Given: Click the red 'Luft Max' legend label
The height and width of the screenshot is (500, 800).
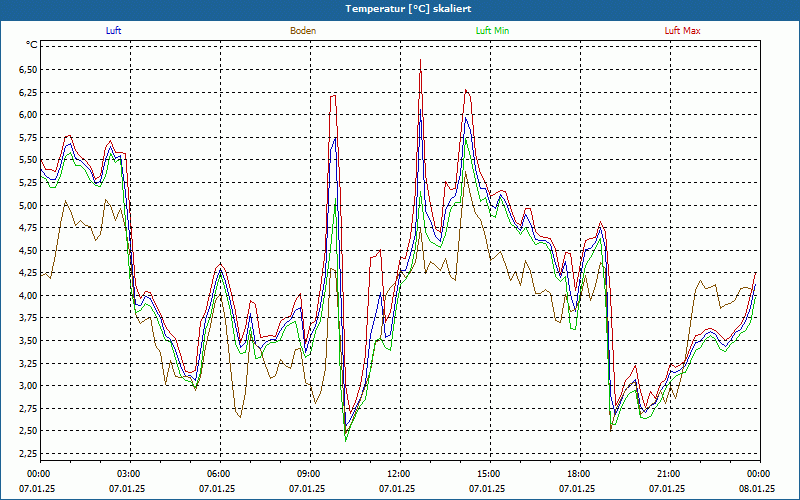Looking at the screenshot, I should pos(682,31).
